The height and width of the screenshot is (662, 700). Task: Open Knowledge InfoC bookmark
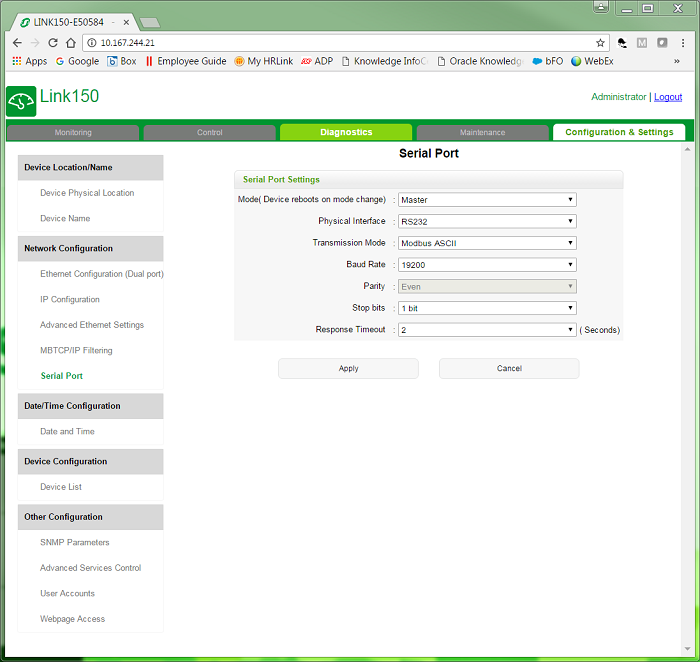(x=384, y=61)
